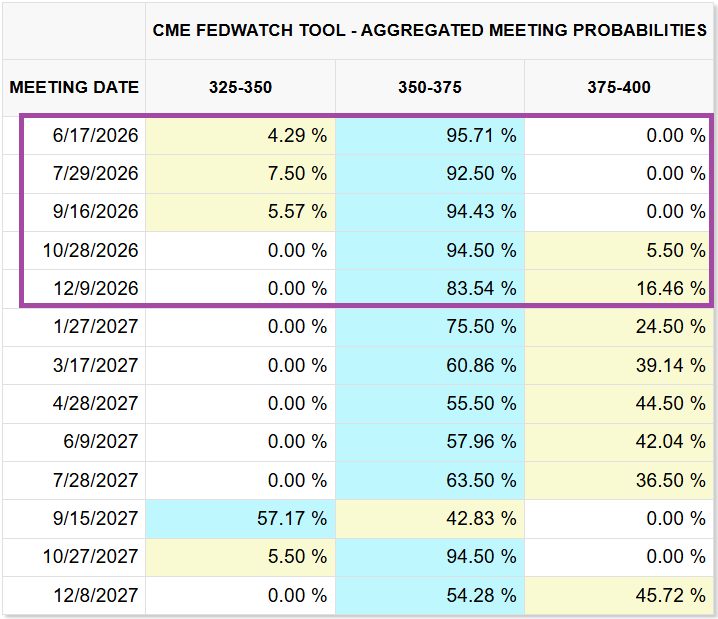718x619 pixels.
Task: Click the 60.86 % probability cell
Action: click(x=430, y=365)
